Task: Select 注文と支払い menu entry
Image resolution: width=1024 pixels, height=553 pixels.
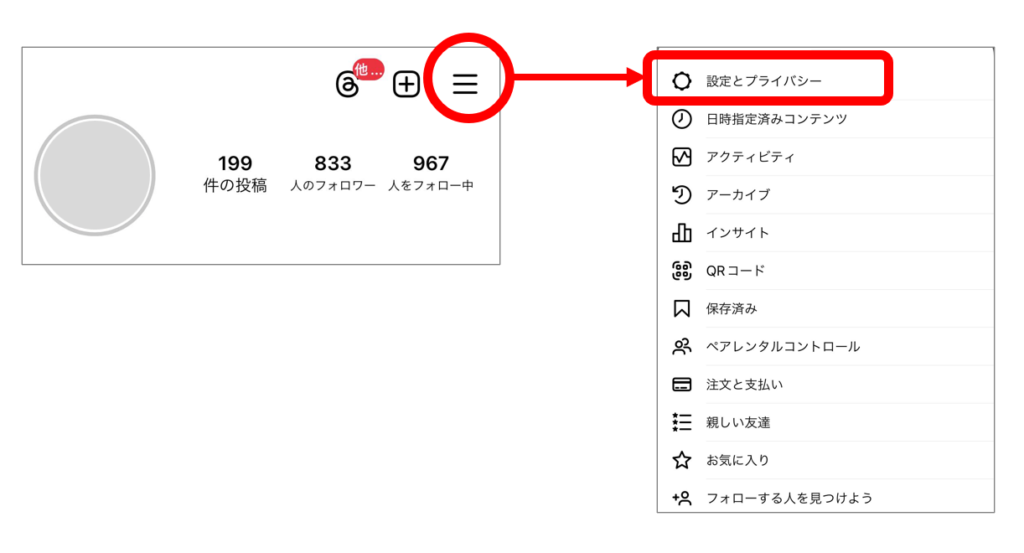Action: 744,385
